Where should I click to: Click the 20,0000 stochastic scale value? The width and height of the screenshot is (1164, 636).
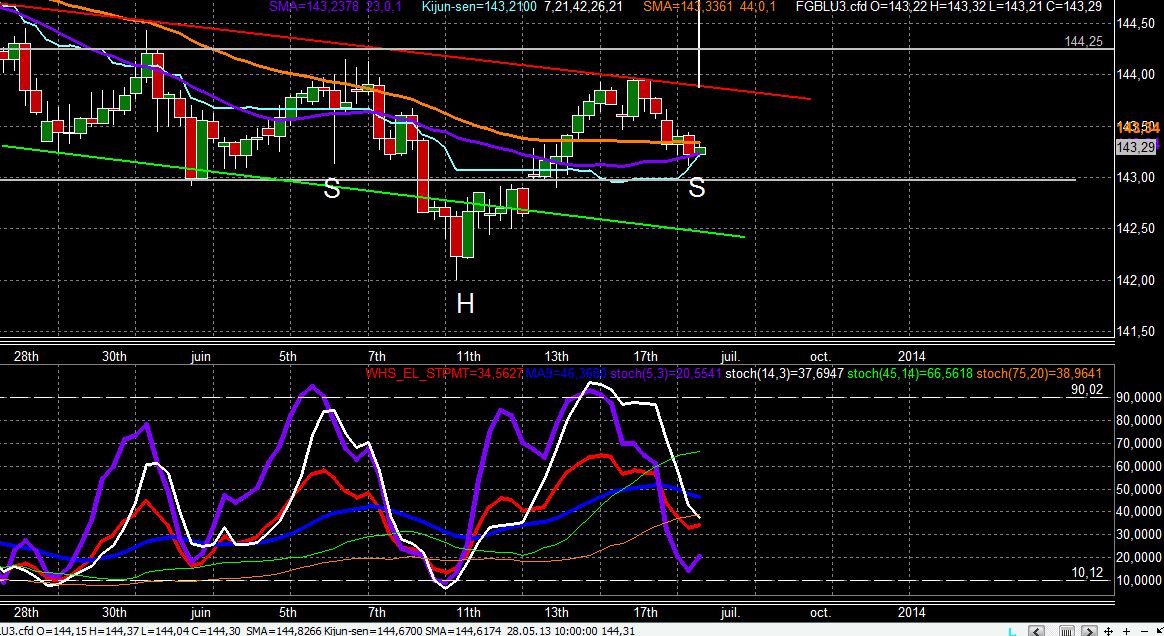[x=1140, y=558]
